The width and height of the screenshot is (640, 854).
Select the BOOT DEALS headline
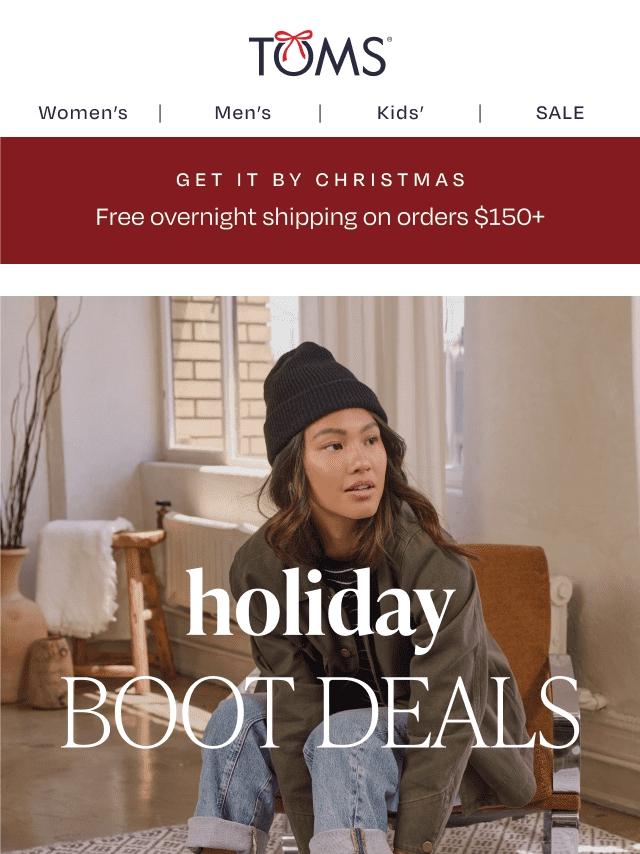(x=320, y=714)
